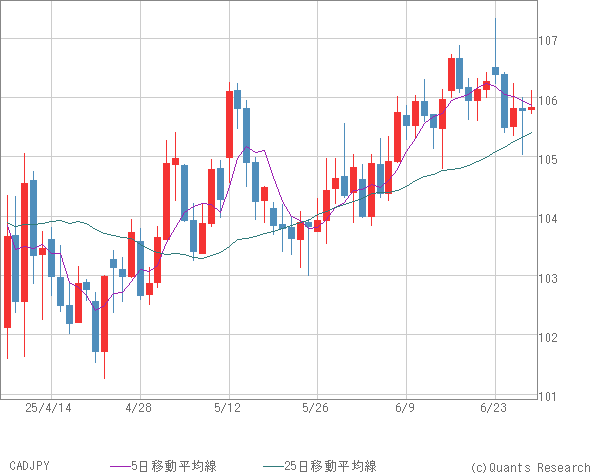600x475 pixels.
Task: Click the 102 price axis label
Action: point(548,338)
